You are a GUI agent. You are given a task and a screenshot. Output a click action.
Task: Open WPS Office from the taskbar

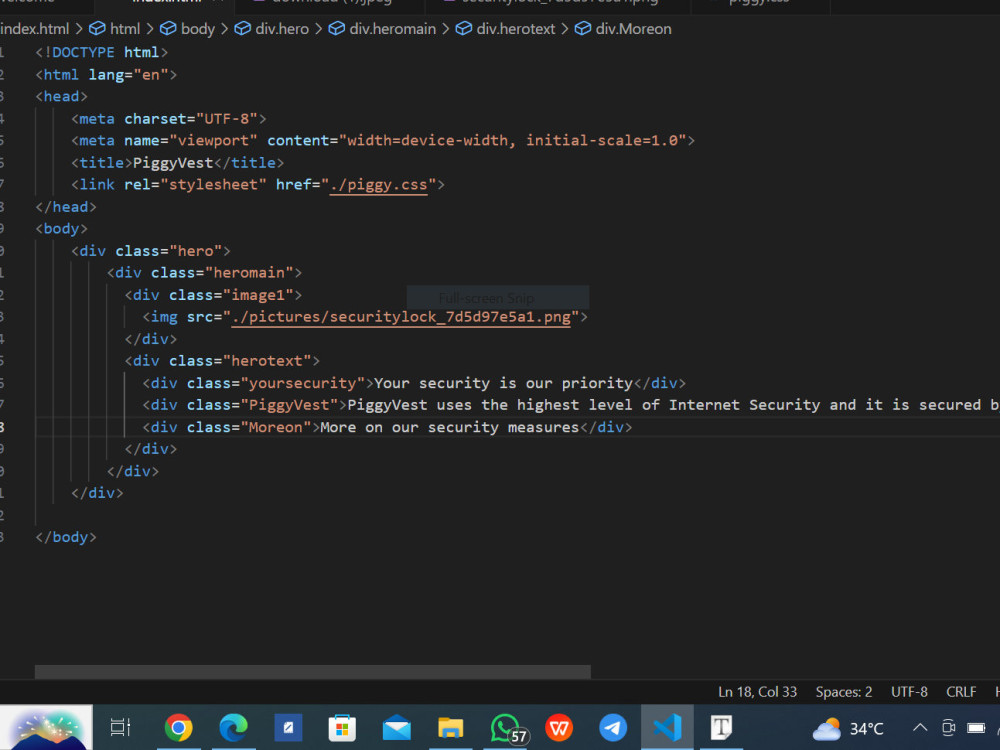click(559, 728)
